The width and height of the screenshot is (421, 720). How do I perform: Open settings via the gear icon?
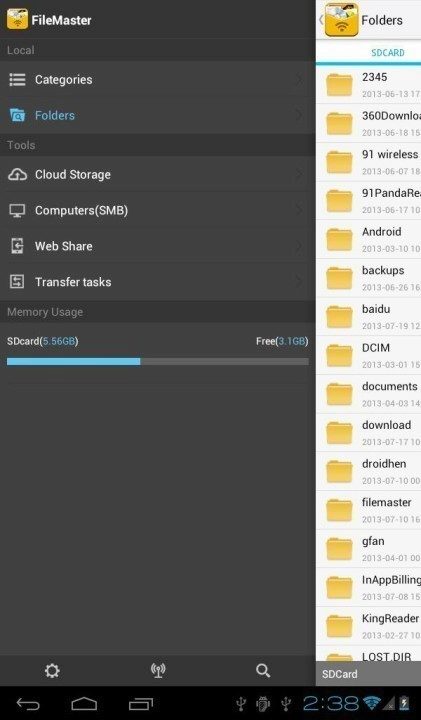click(x=52, y=671)
